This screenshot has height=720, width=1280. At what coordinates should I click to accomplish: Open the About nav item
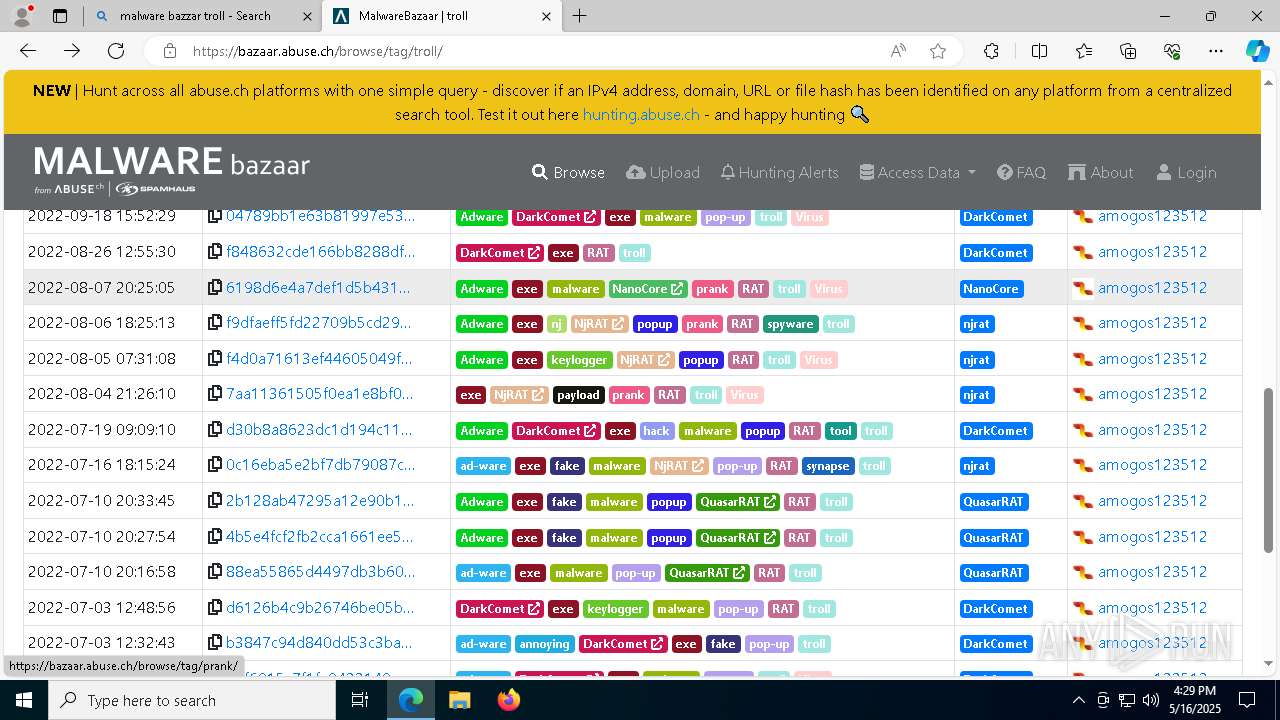pyautogui.click(x=1100, y=172)
